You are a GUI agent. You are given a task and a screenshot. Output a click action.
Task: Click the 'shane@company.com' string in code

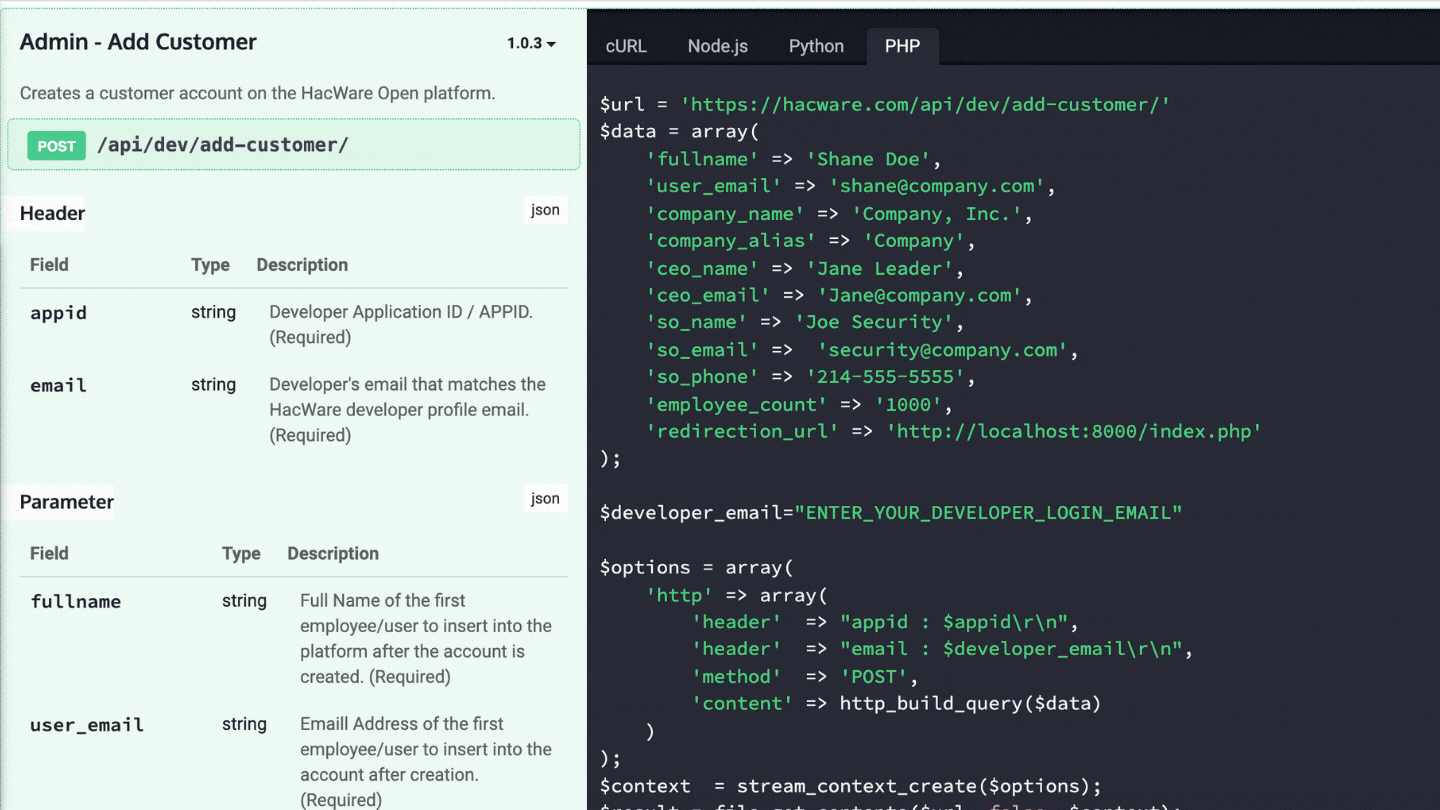937,186
